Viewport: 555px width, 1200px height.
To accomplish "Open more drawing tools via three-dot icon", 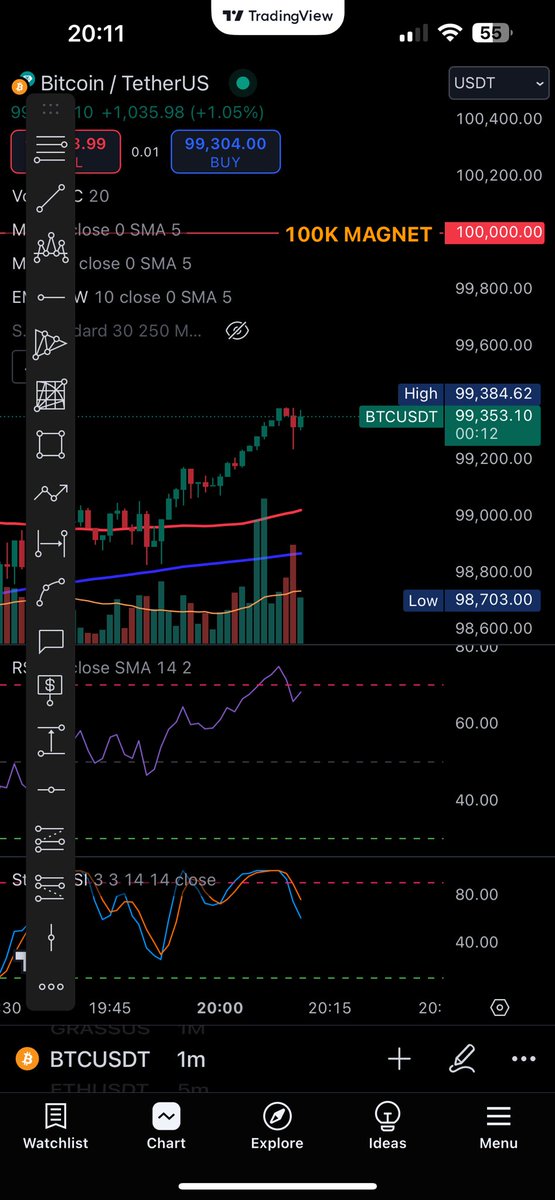I will pos(51,987).
